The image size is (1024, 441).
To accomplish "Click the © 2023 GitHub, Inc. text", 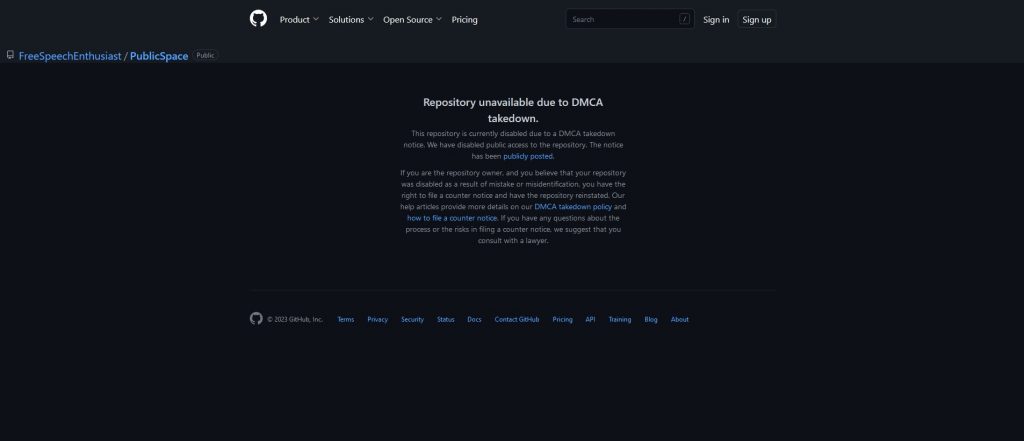I will click(x=295, y=319).
